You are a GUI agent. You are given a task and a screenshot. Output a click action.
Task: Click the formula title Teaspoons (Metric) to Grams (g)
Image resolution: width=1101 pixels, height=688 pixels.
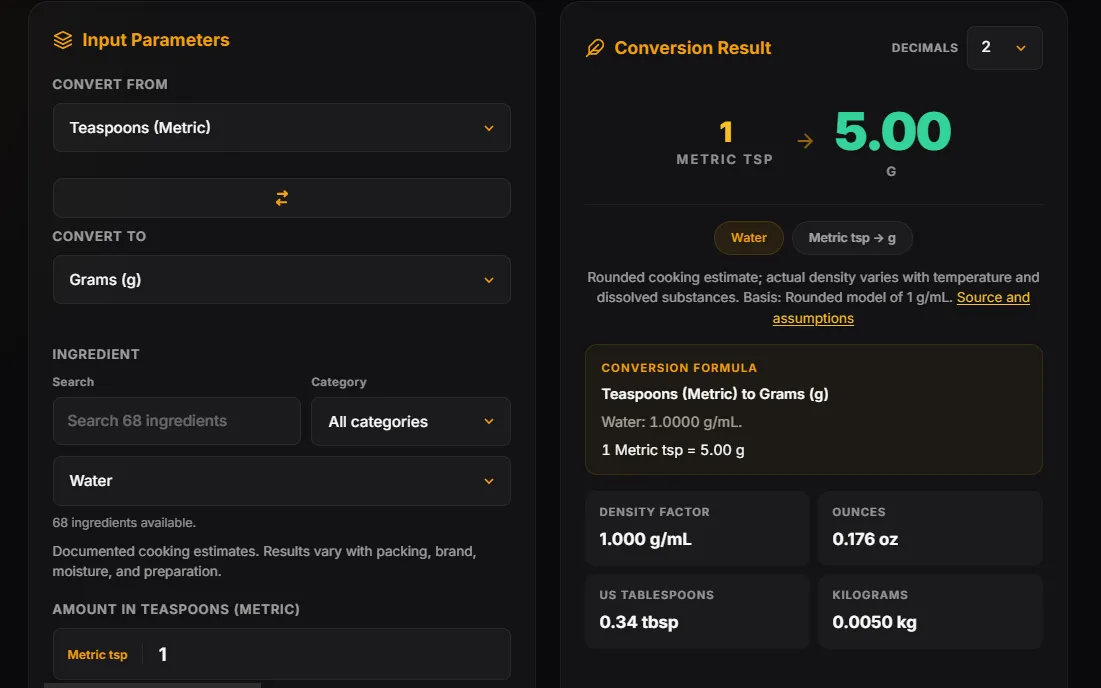click(x=715, y=394)
